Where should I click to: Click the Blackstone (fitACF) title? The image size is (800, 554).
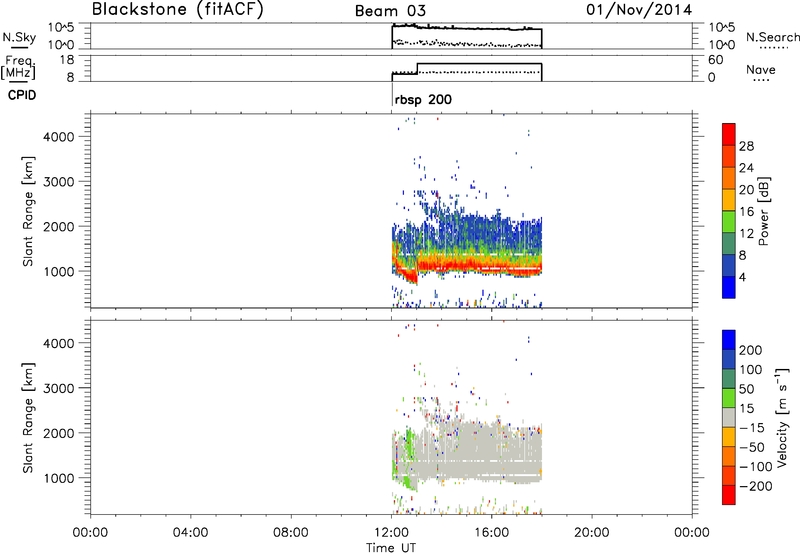178,10
